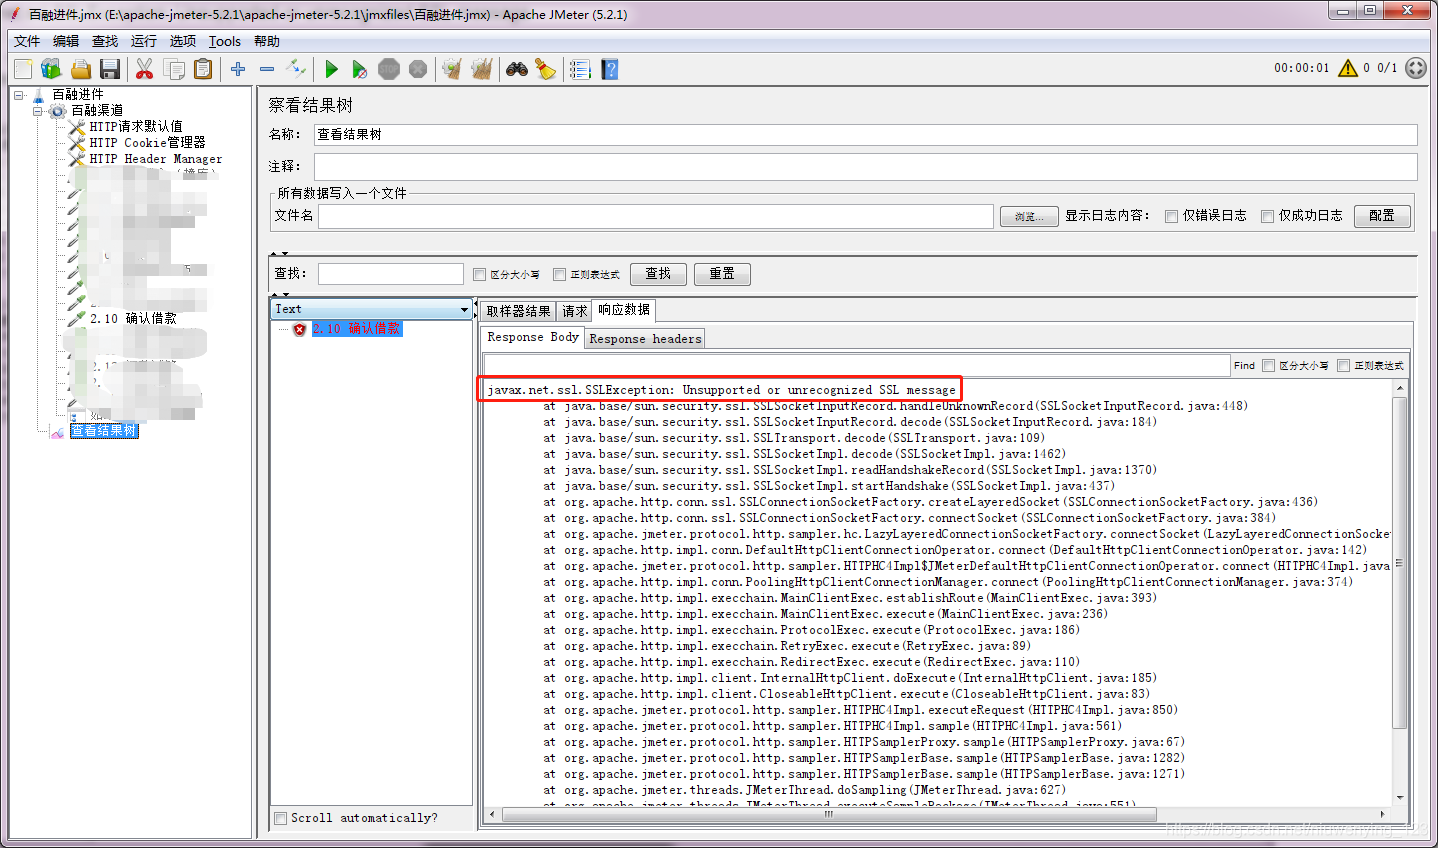Click the Clear All results broom icon
The width and height of the screenshot is (1438, 848).
coord(482,69)
